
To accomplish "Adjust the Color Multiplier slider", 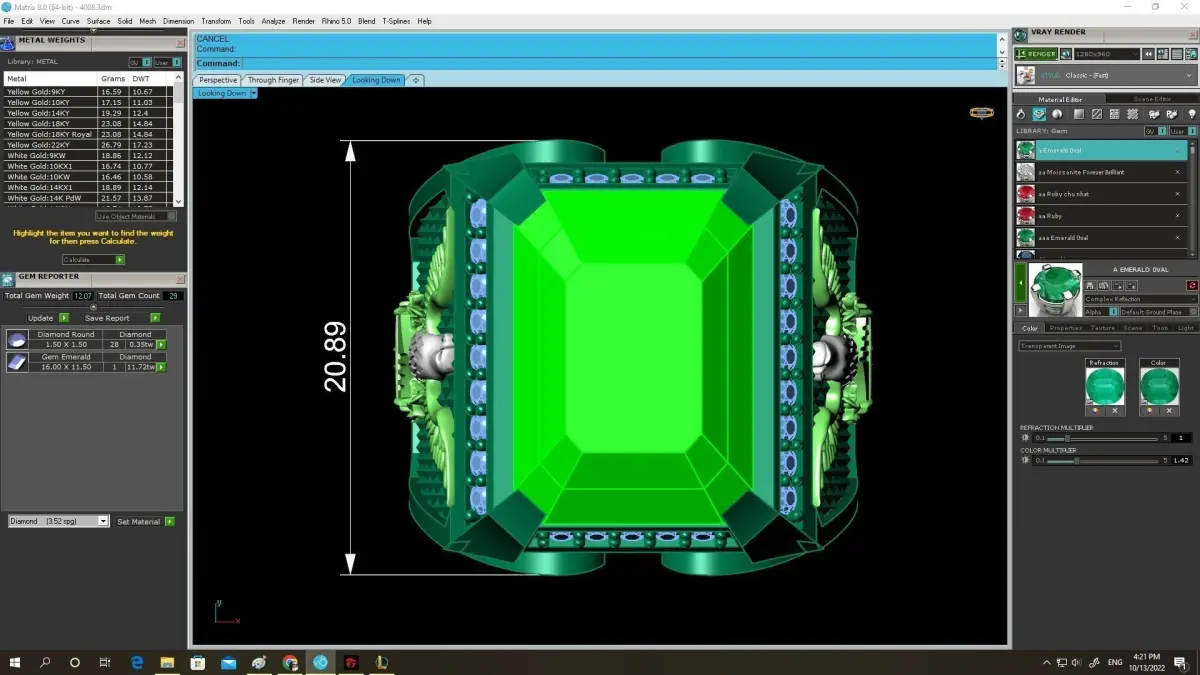I will 1076,461.
